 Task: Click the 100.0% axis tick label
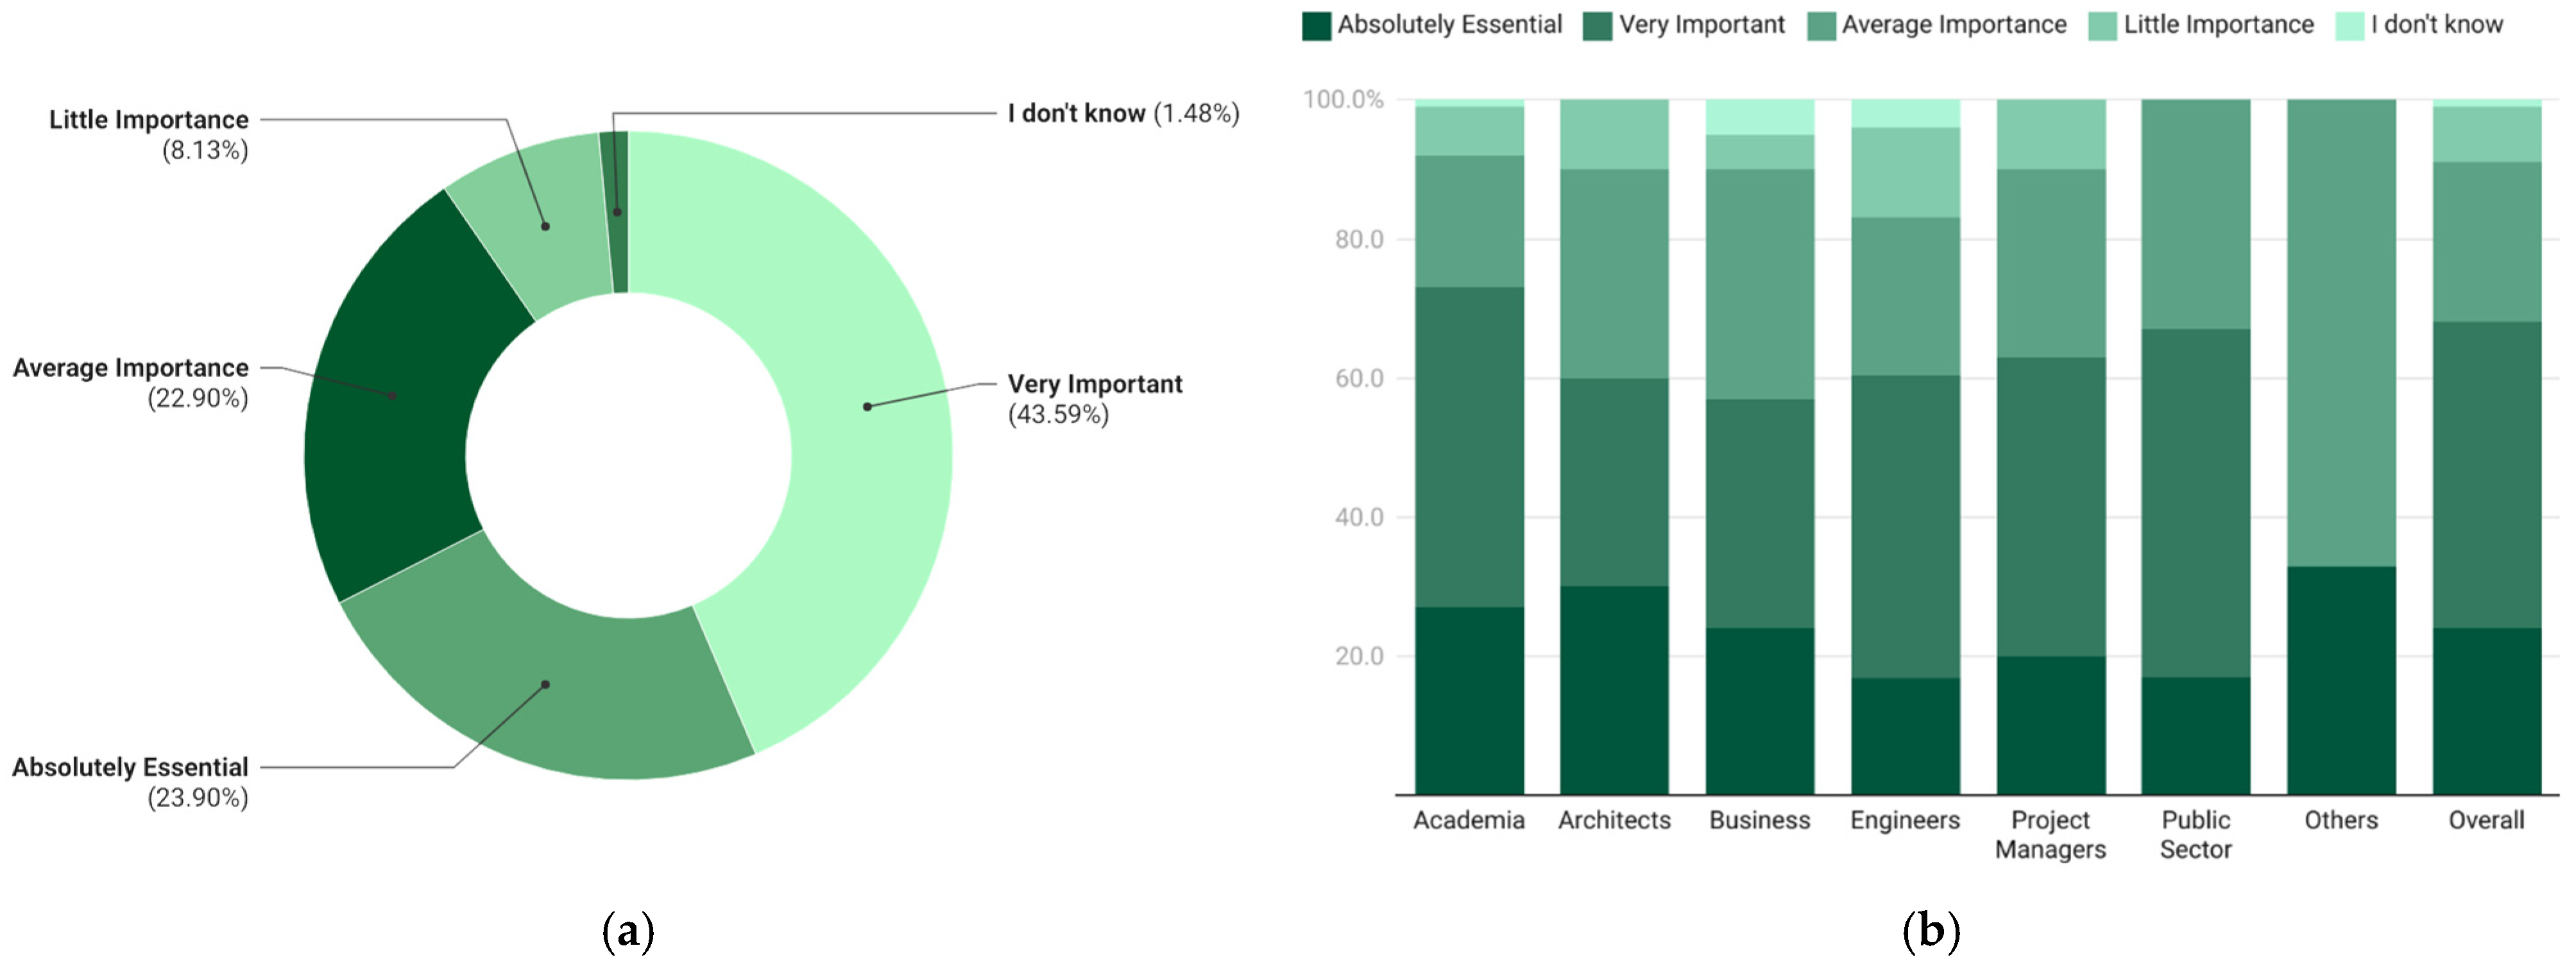click(1343, 99)
